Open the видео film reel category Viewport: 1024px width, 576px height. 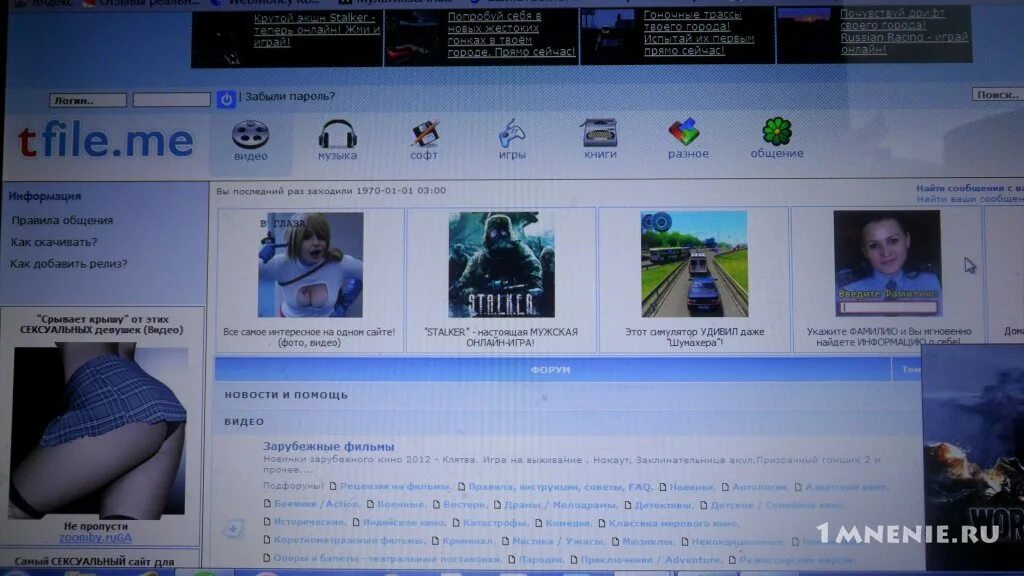coord(251,141)
